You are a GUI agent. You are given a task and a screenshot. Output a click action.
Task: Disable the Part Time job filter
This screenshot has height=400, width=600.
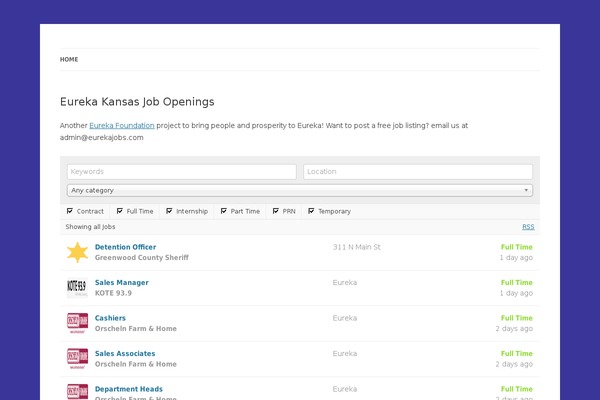[223, 211]
